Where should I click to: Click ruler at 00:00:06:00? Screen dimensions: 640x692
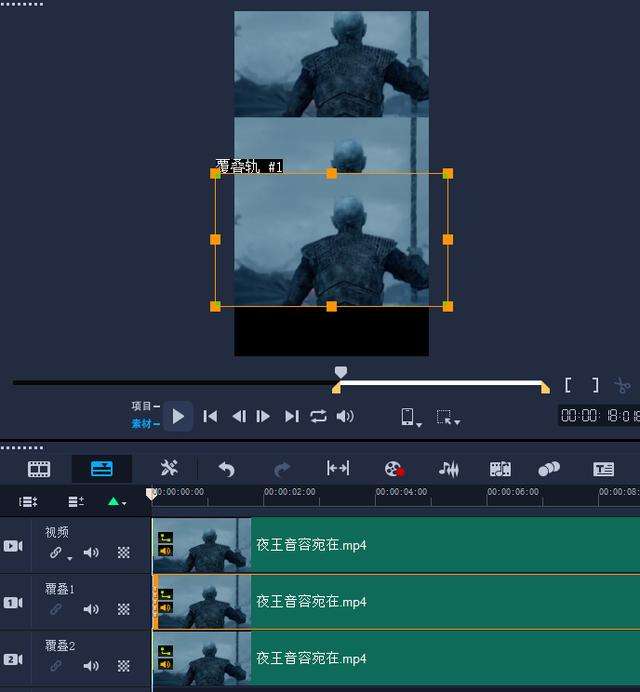(513, 492)
